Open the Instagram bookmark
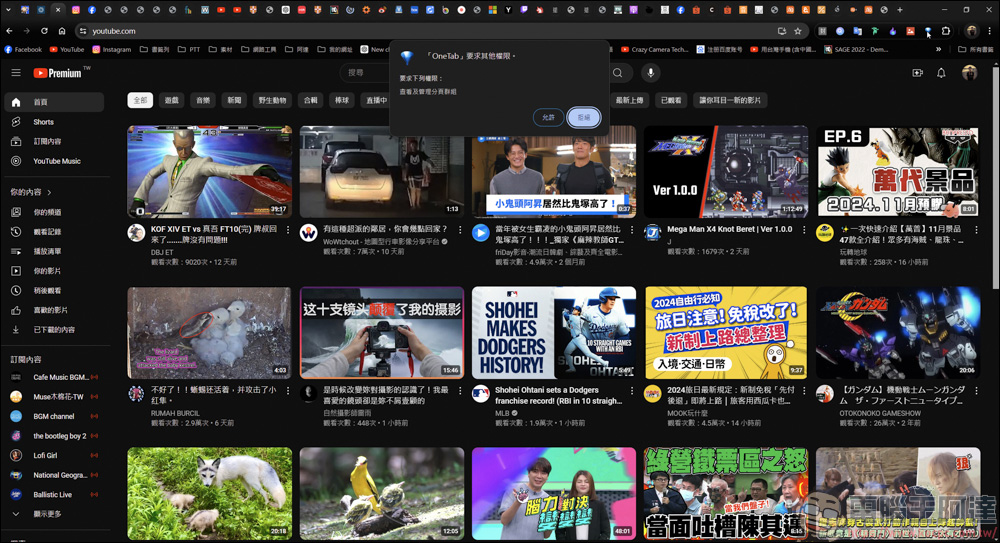The height and width of the screenshot is (543, 1000). pyautogui.click(x=112, y=49)
